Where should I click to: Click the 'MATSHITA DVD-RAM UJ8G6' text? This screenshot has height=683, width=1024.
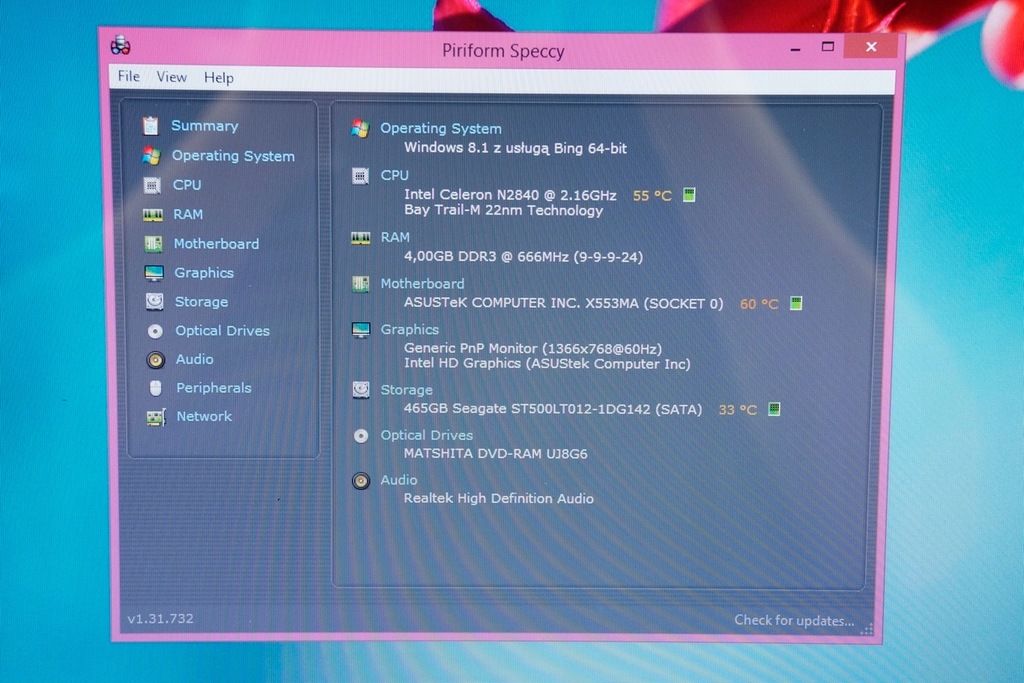coord(496,453)
